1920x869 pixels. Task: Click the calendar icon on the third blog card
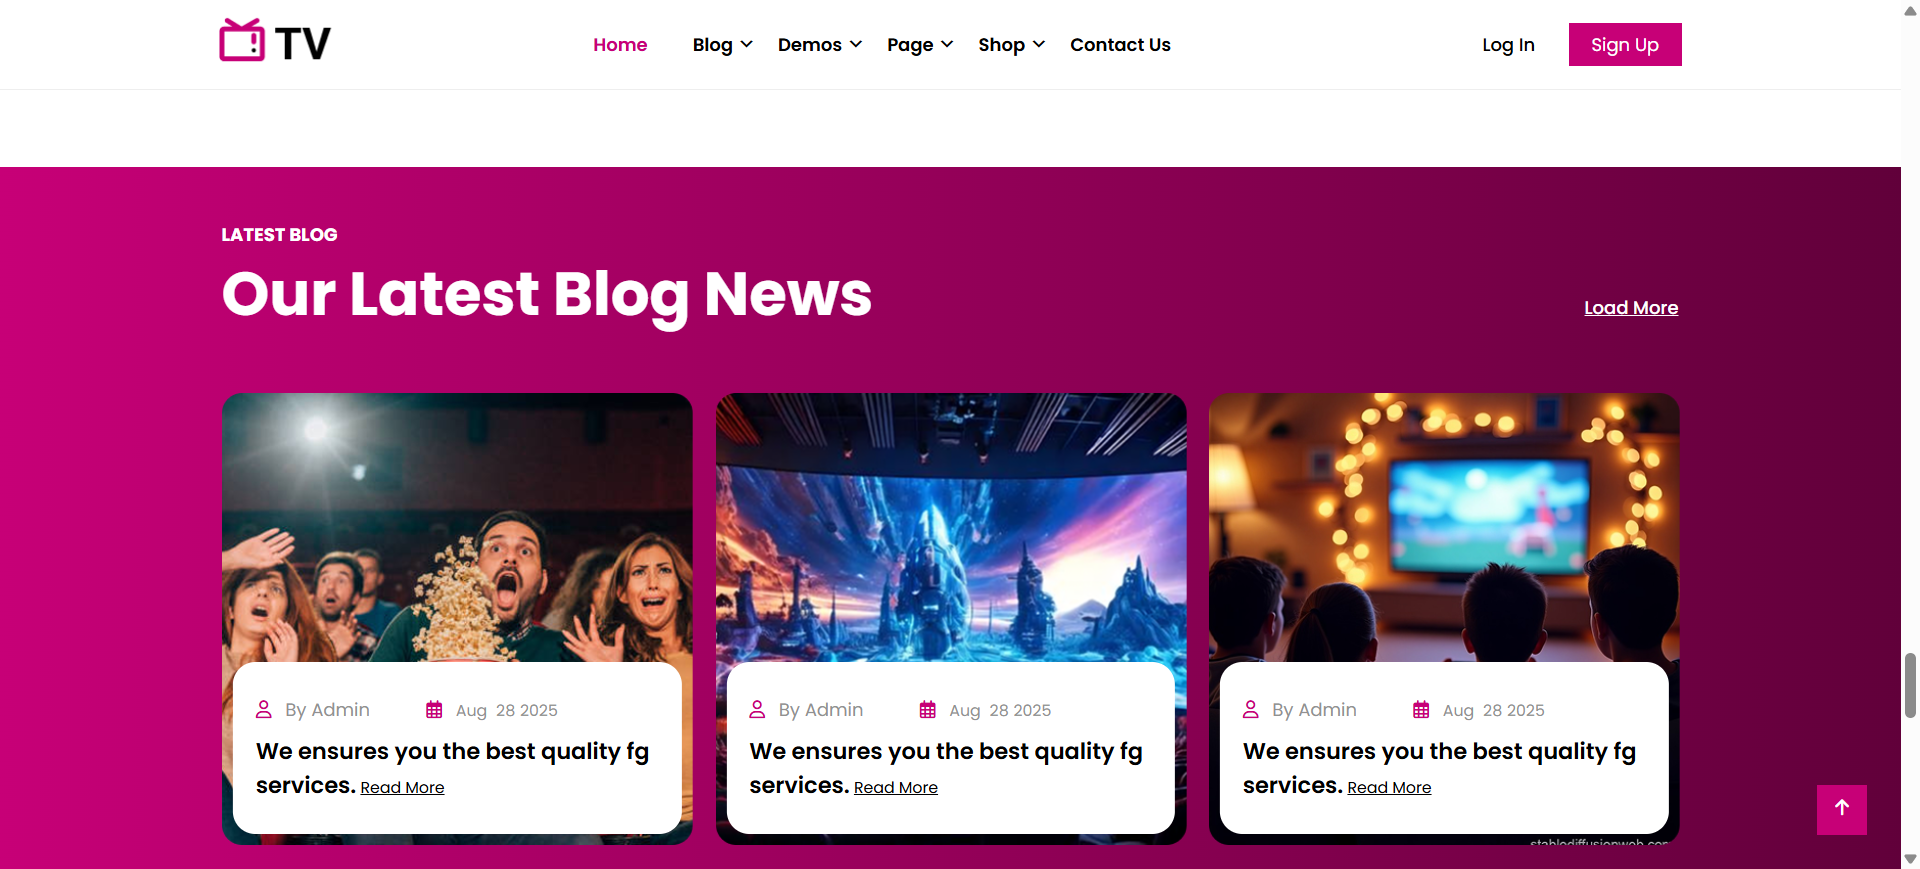1421,710
